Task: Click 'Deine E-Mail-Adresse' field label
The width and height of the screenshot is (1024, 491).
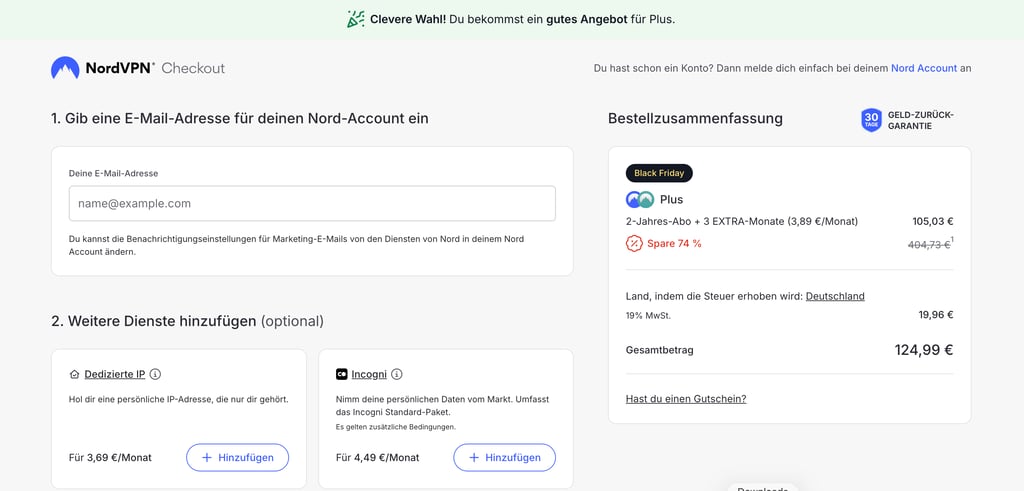Action: pyautogui.click(x=114, y=174)
